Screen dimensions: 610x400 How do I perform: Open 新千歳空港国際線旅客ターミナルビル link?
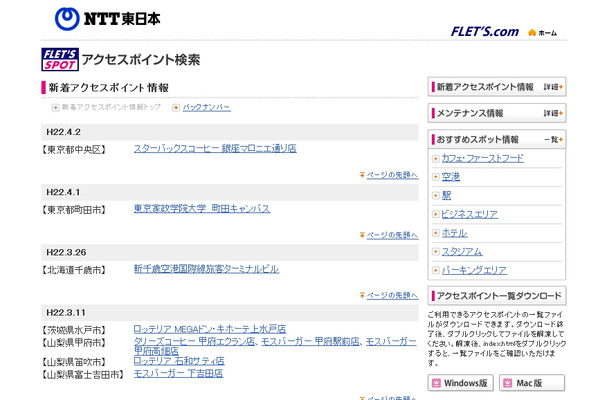[x=207, y=269]
